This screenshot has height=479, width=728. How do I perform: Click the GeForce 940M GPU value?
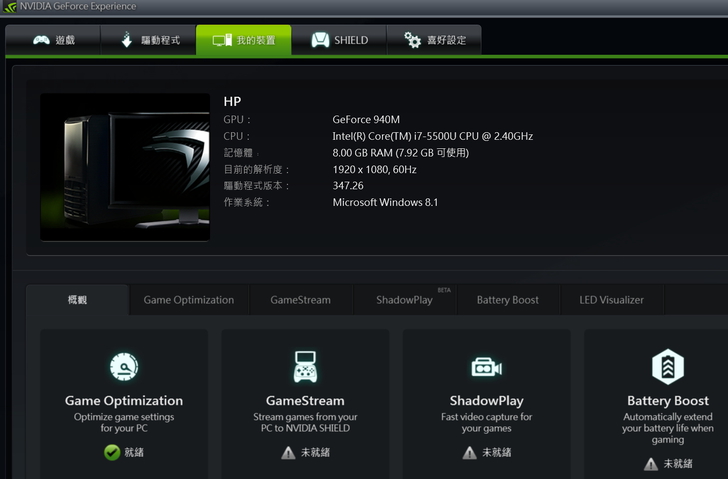coord(366,120)
